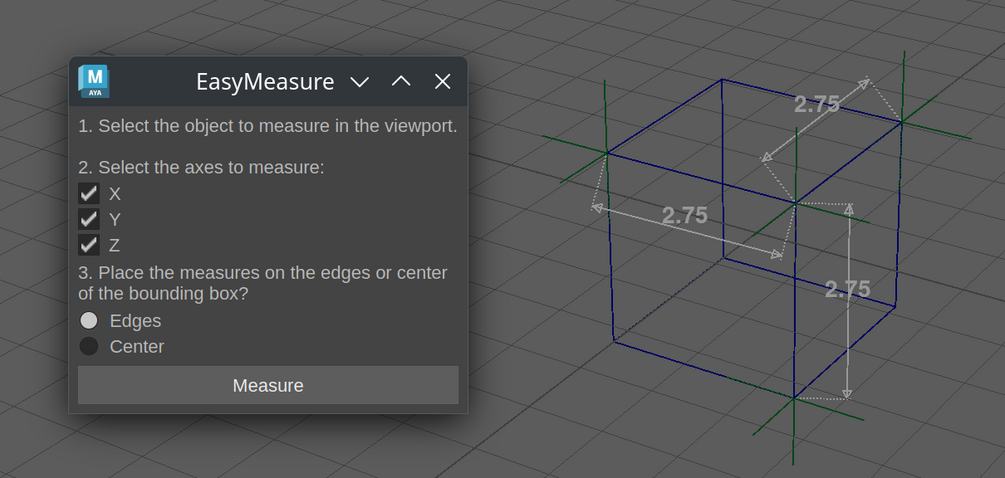Viewport: 1005px width, 478px height.
Task: Select the Edges radio button
Action: (x=88, y=320)
